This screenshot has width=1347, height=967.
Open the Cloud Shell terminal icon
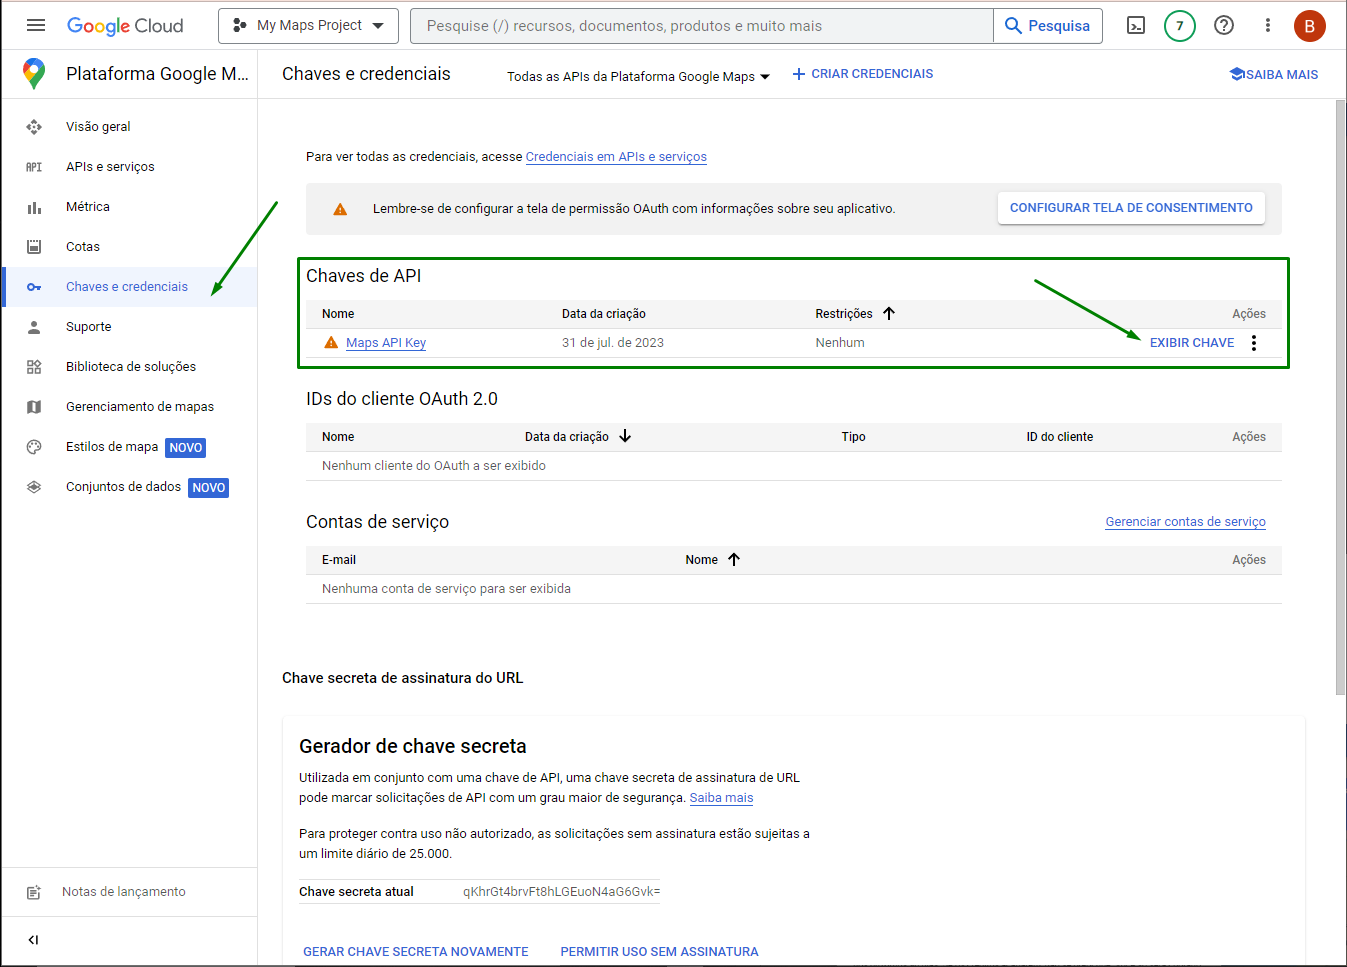(1136, 26)
